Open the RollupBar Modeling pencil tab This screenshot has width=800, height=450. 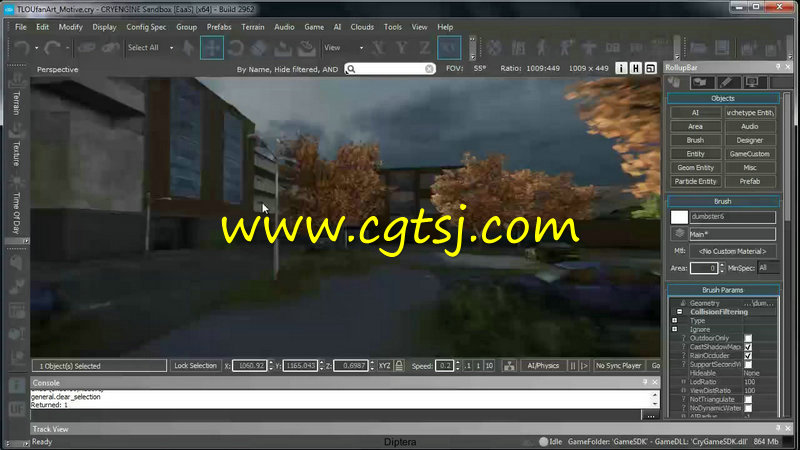pos(727,82)
